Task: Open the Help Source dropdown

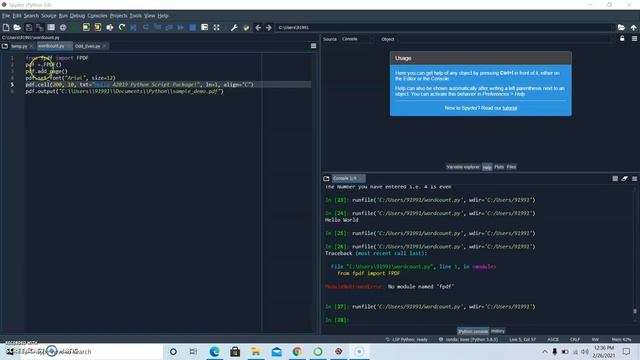Action: pos(357,39)
